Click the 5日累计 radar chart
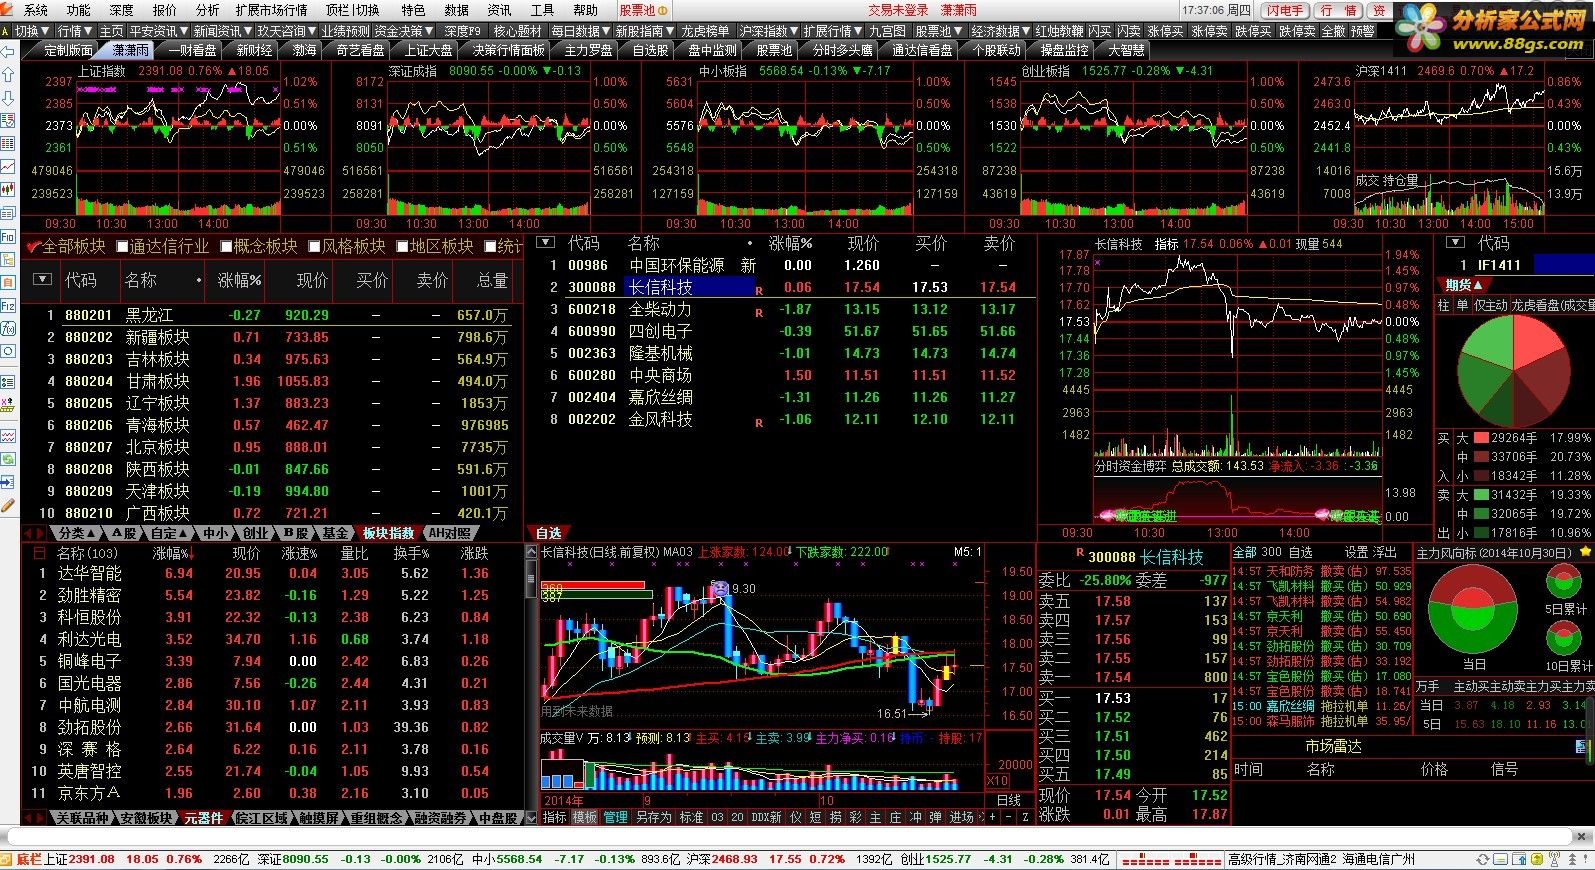The height and width of the screenshot is (870, 1595). pyautogui.click(x=1565, y=582)
